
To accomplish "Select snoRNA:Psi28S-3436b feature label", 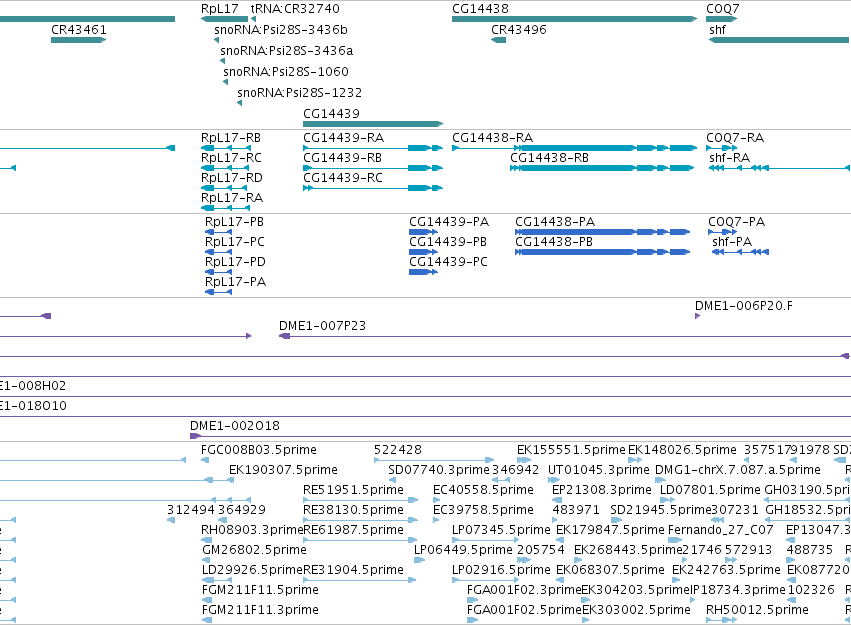I will click(x=281, y=30).
